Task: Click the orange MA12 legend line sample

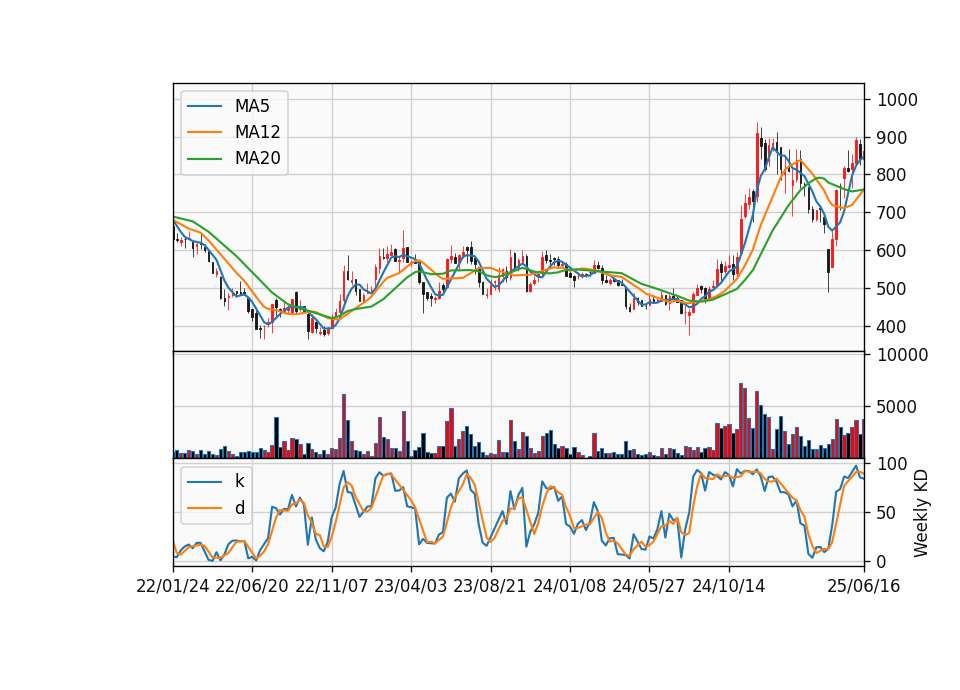Action: coord(204,132)
